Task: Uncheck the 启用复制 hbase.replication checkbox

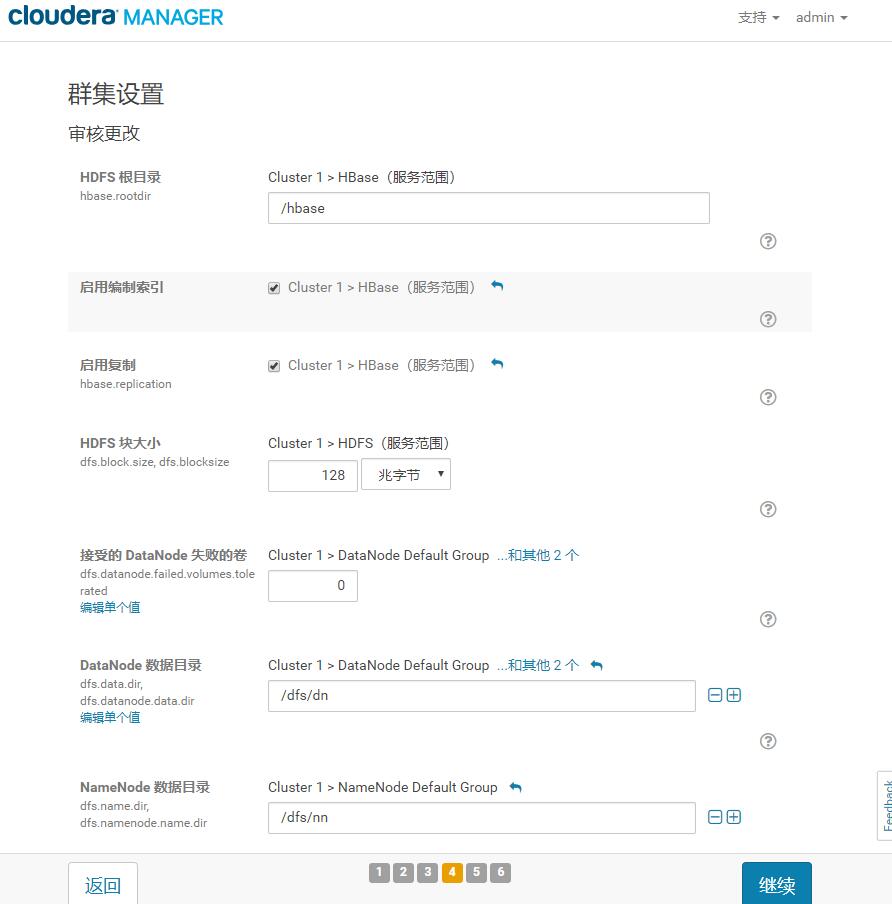Action: pyautogui.click(x=274, y=366)
